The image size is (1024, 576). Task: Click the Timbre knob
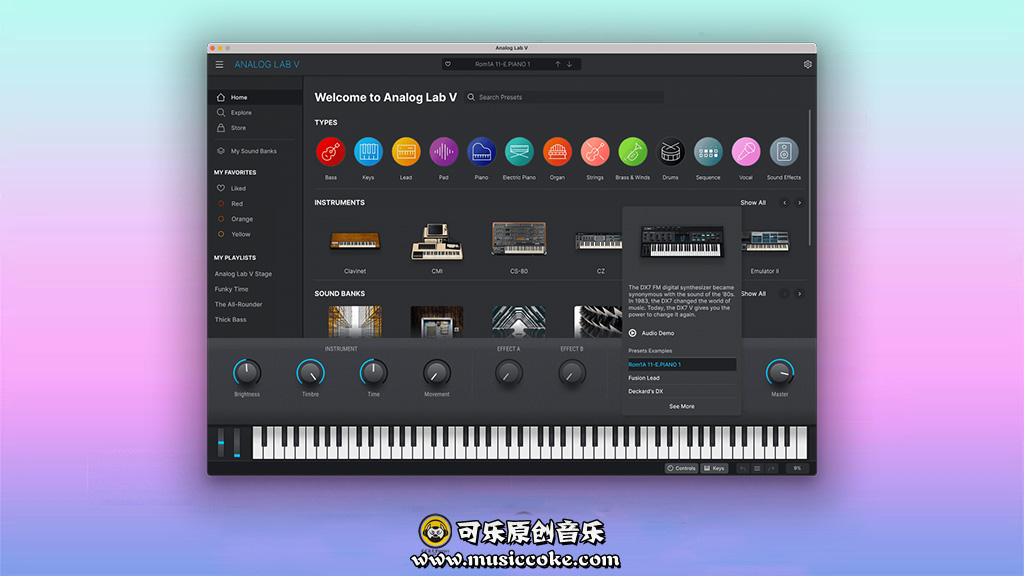pos(310,373)
